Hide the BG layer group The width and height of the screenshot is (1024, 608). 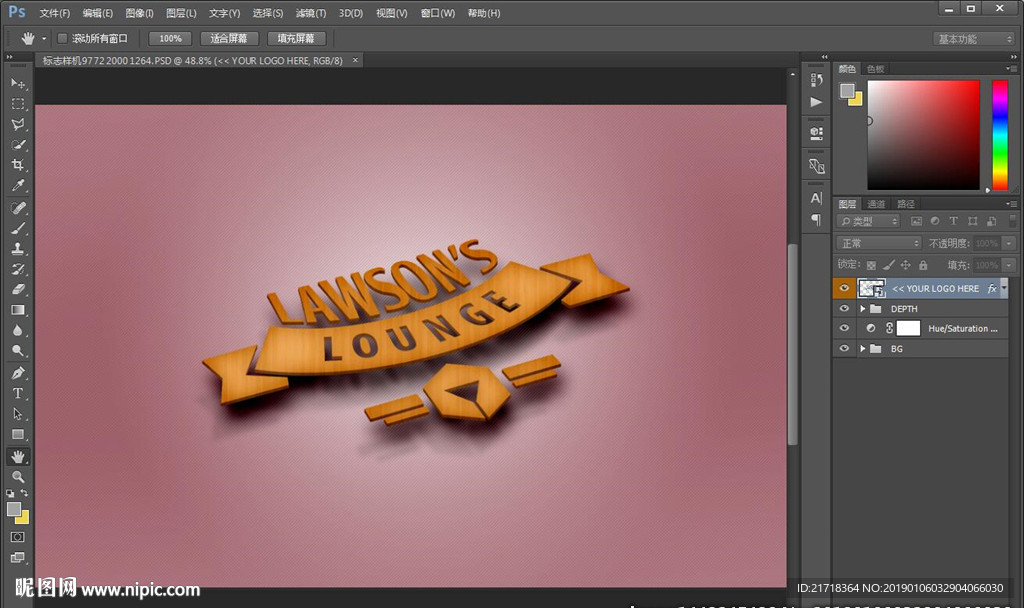[844, 348]
